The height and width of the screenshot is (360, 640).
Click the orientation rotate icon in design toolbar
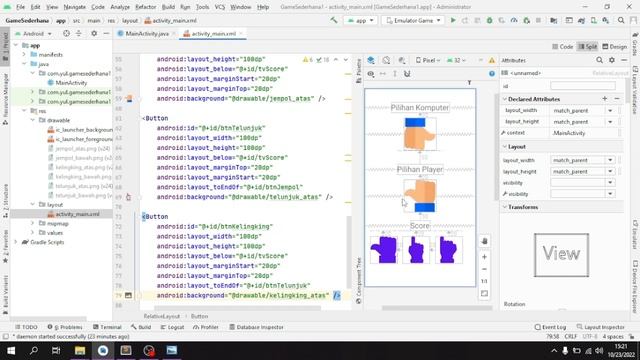pos(386,60)
